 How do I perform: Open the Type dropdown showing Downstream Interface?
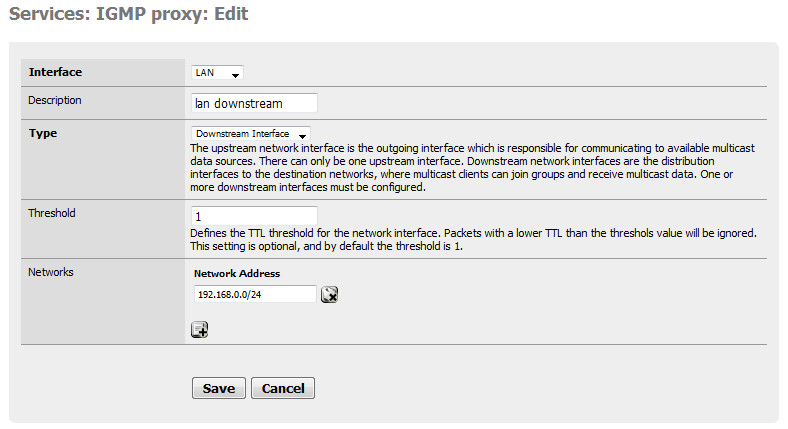(250, 134)
